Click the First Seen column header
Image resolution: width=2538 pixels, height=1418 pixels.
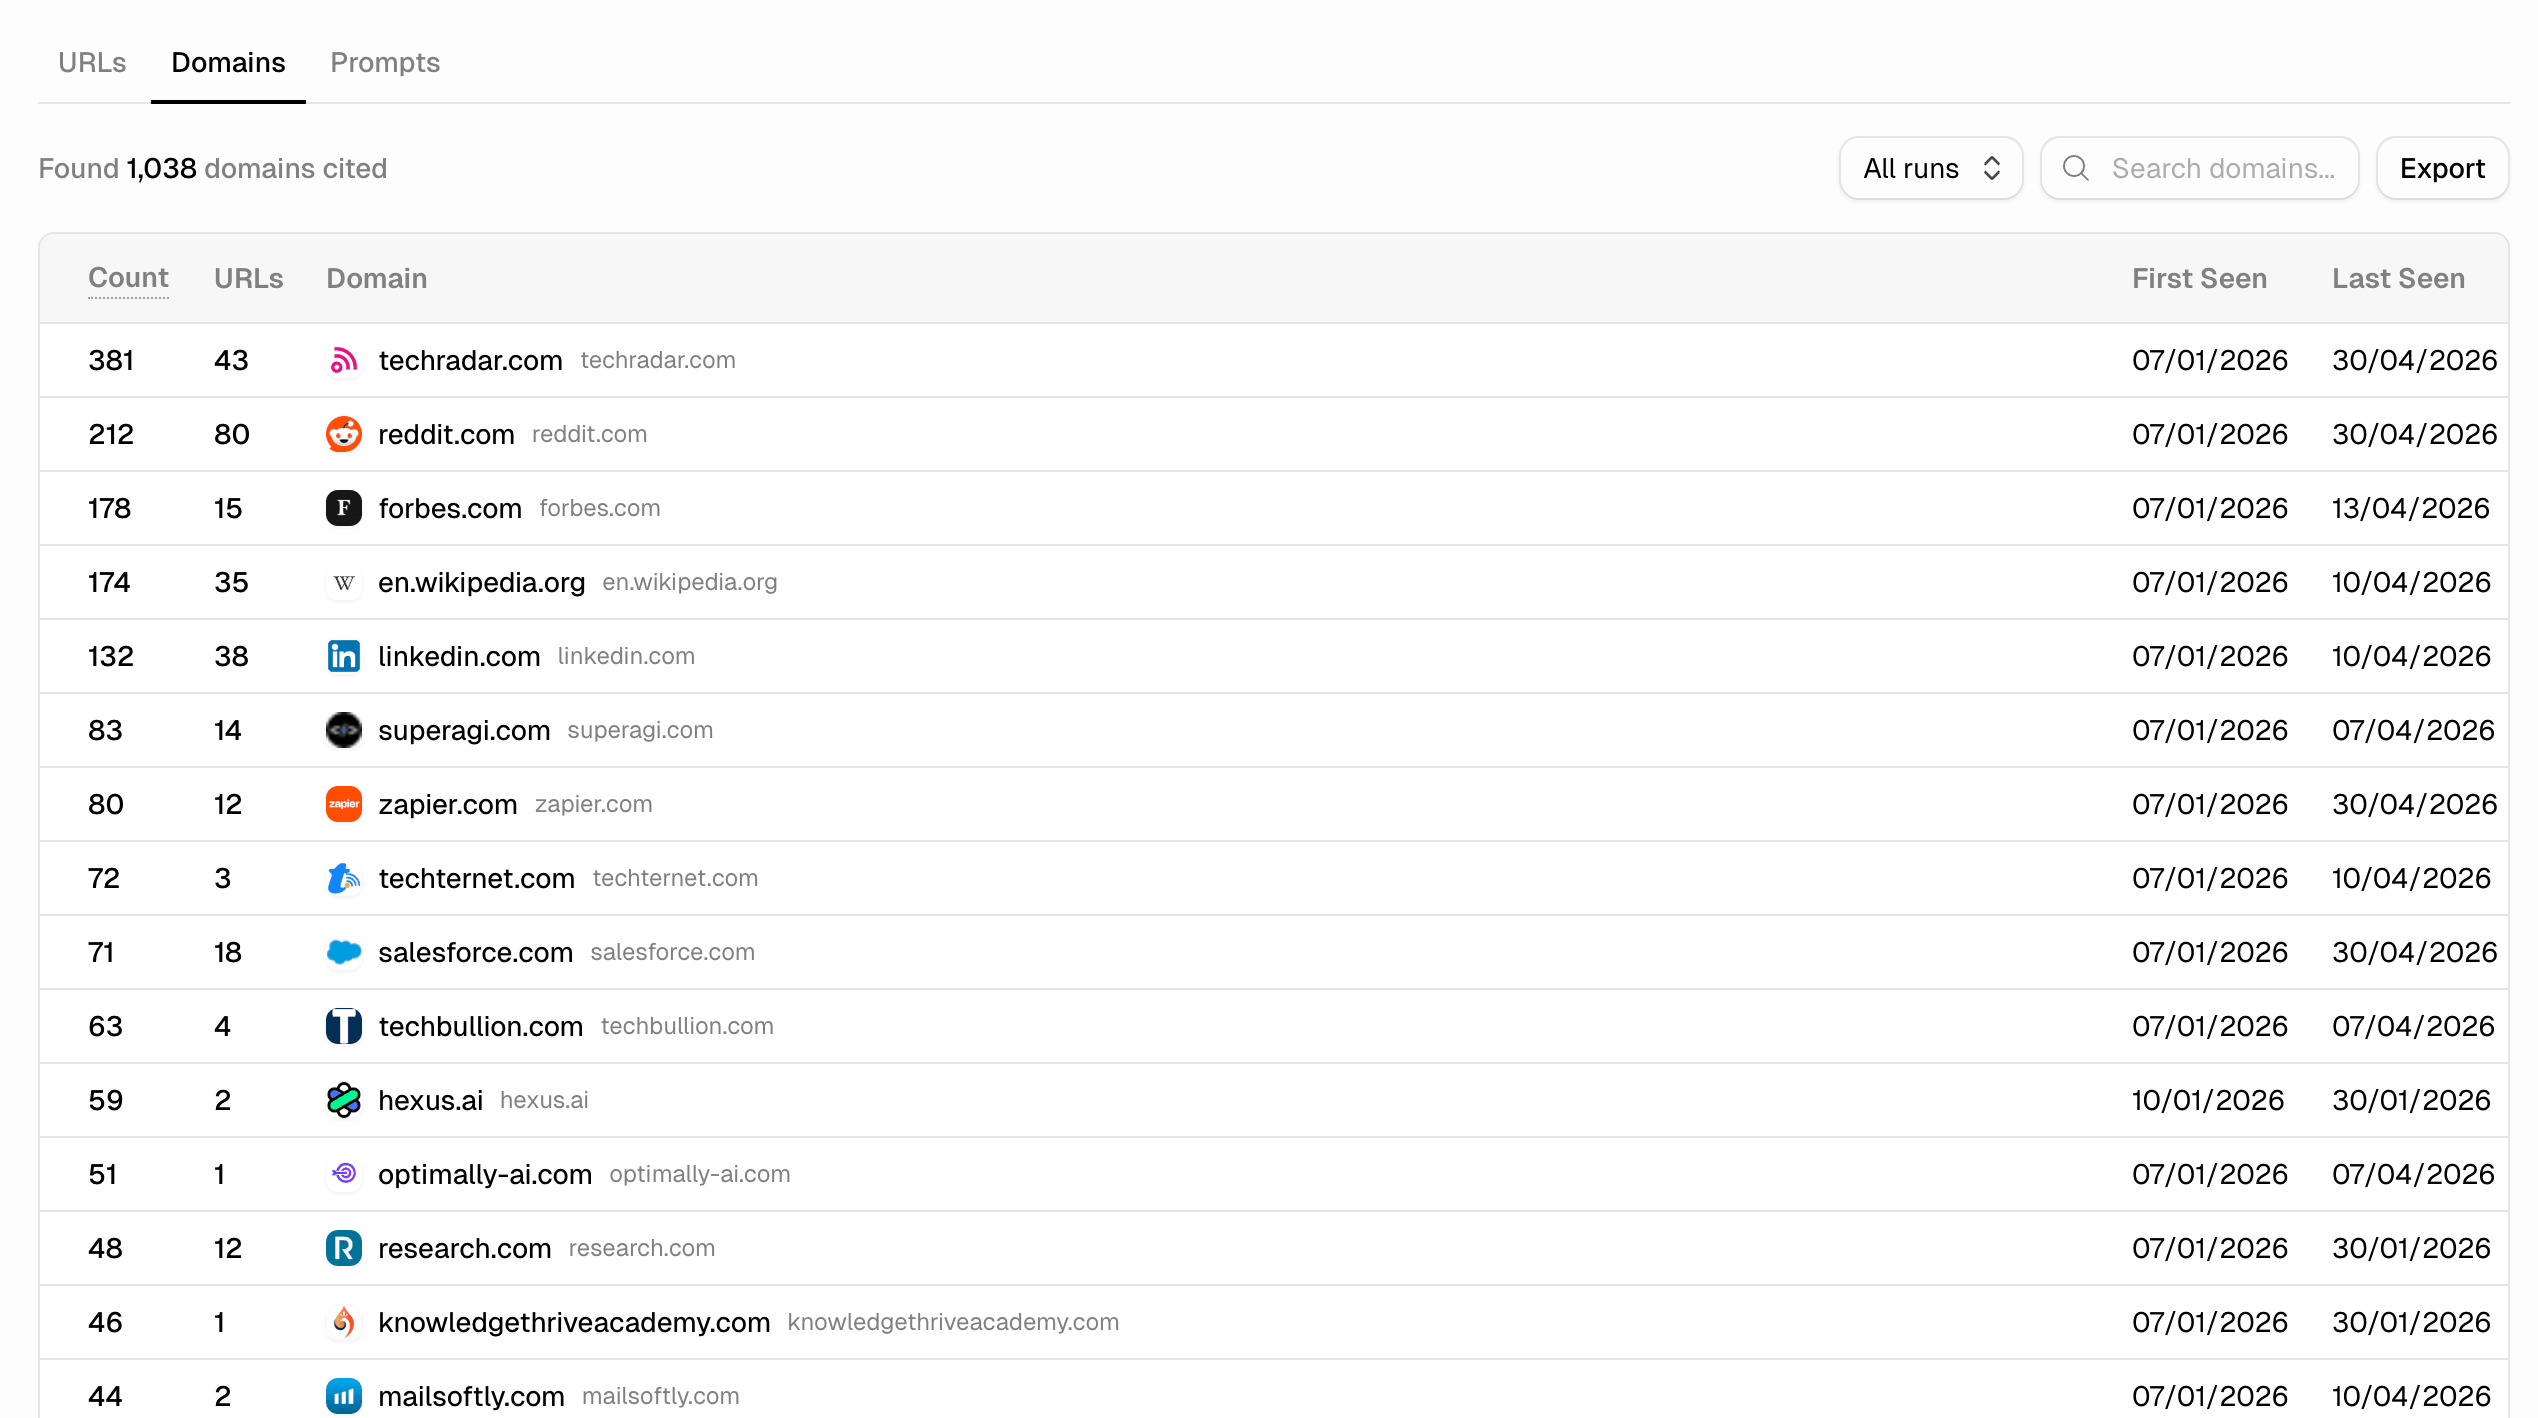click(x=2199, y=278)
